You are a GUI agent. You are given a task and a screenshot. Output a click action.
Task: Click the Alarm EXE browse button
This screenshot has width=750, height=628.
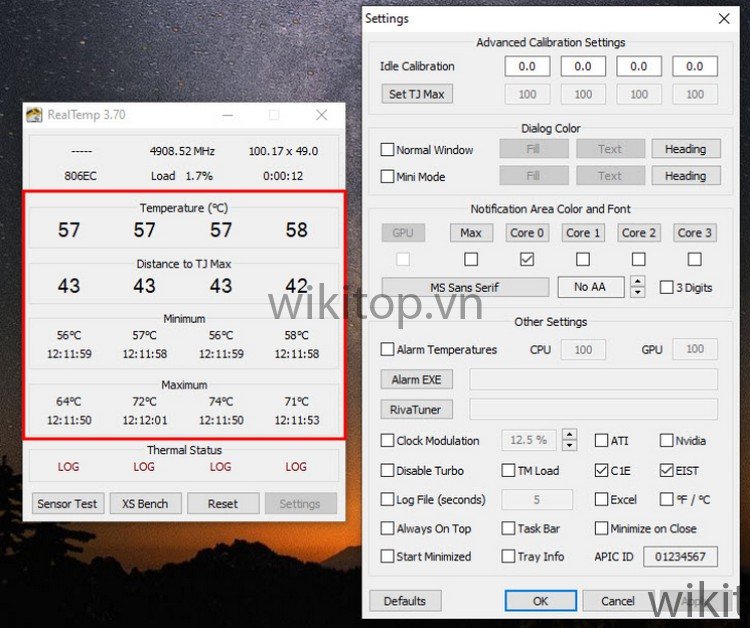pos(416,380)
